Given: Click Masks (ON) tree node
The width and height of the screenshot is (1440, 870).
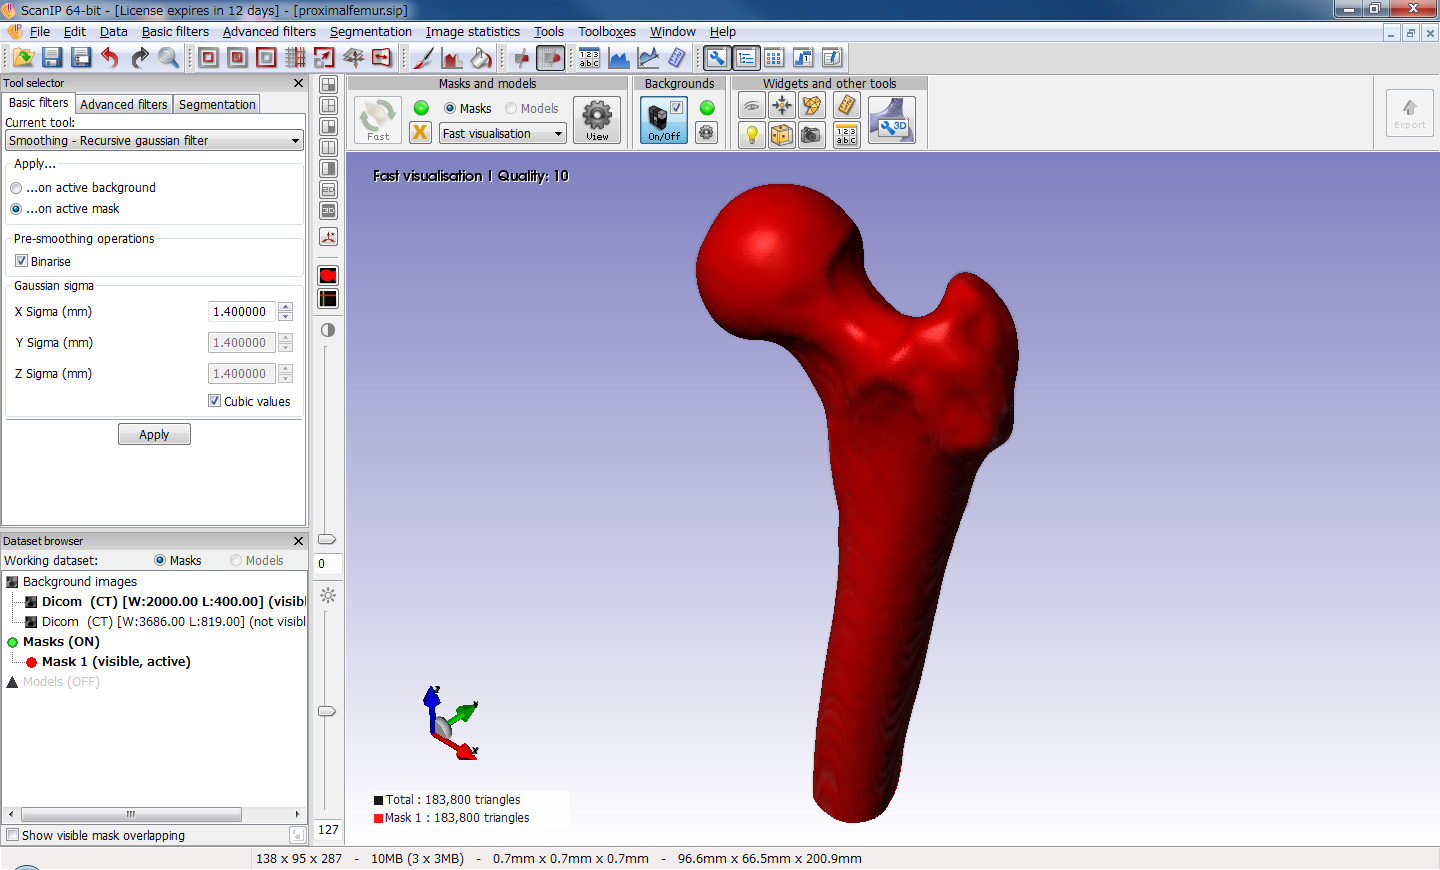Looking at the screenshot, I should (x=61, y=642).
